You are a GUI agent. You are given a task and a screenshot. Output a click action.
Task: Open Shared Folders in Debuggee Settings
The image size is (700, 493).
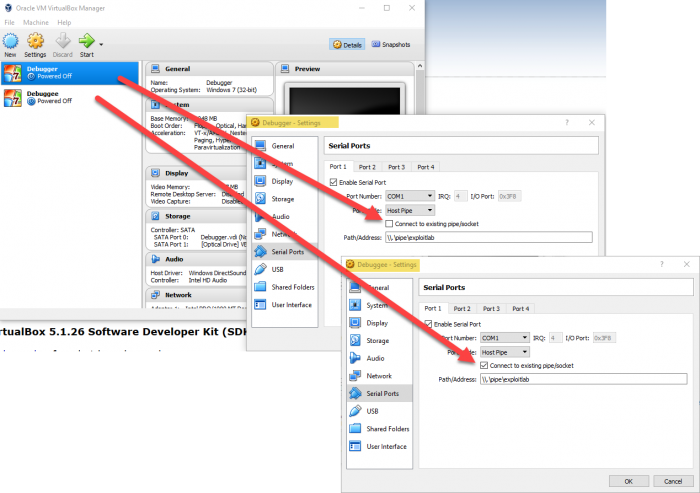coord(379,429)
